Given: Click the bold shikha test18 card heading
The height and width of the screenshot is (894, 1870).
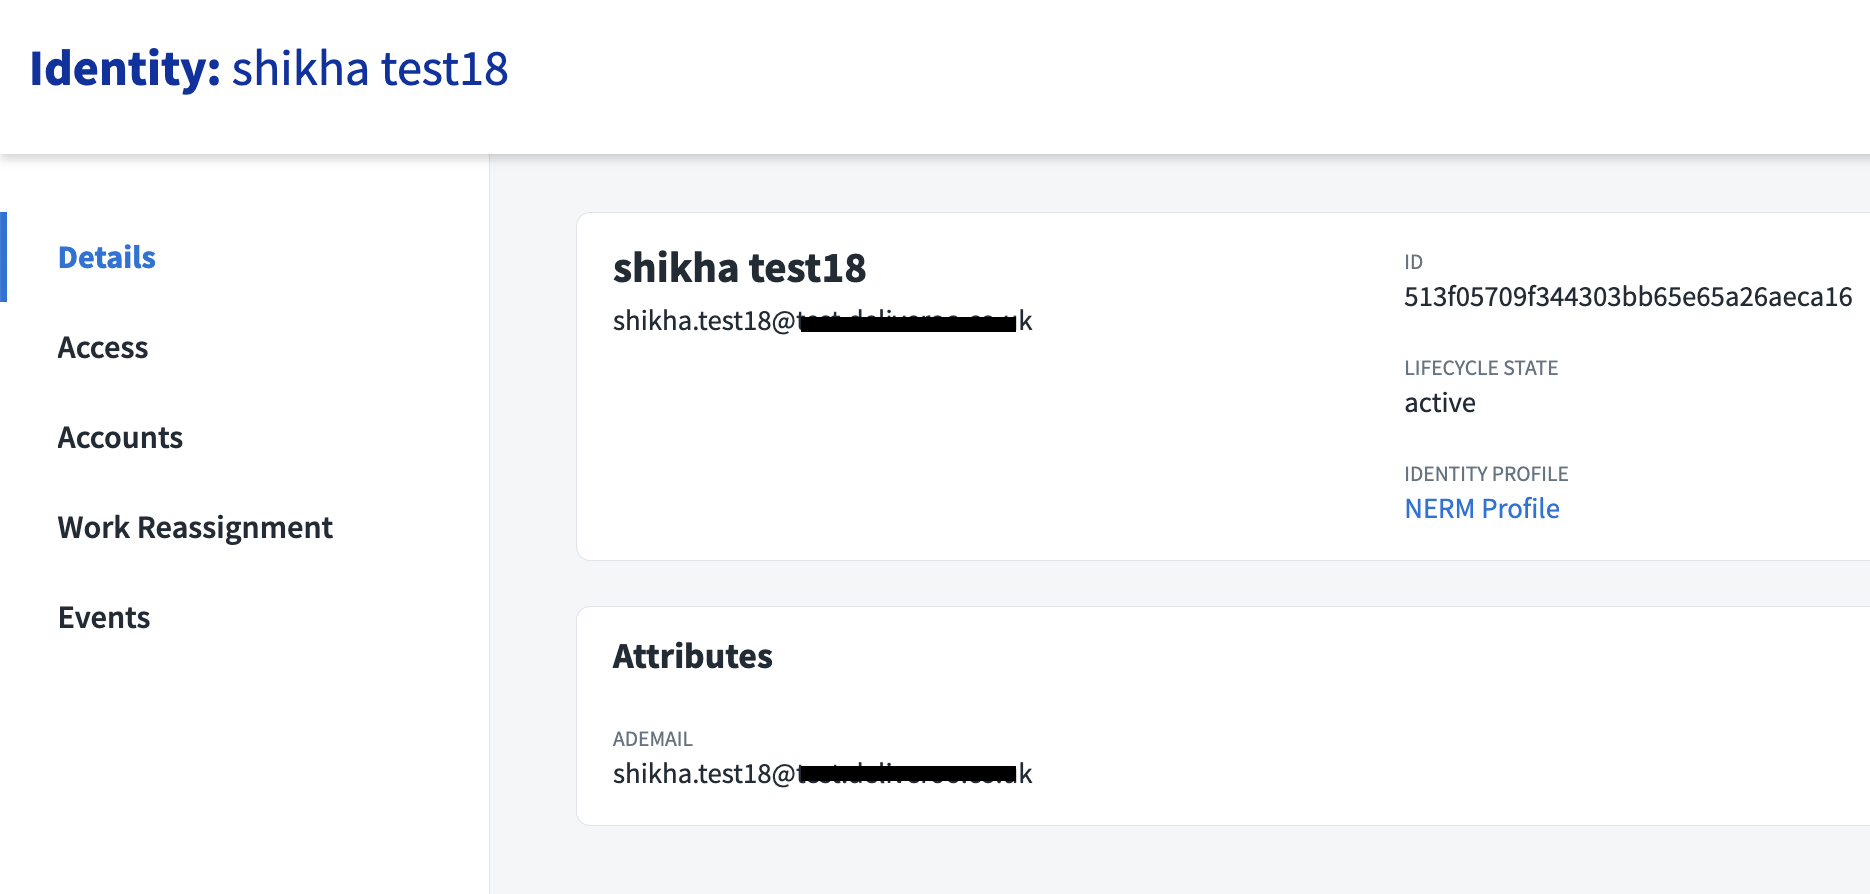Looking at the screenshot, I should pyautogui.click(x=739, y=268).
